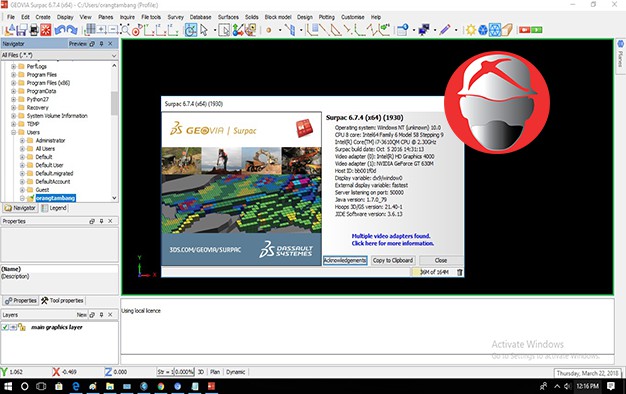
Task: Open dropdown arrow next to monitors icon
Action: (x=434, y=30)
